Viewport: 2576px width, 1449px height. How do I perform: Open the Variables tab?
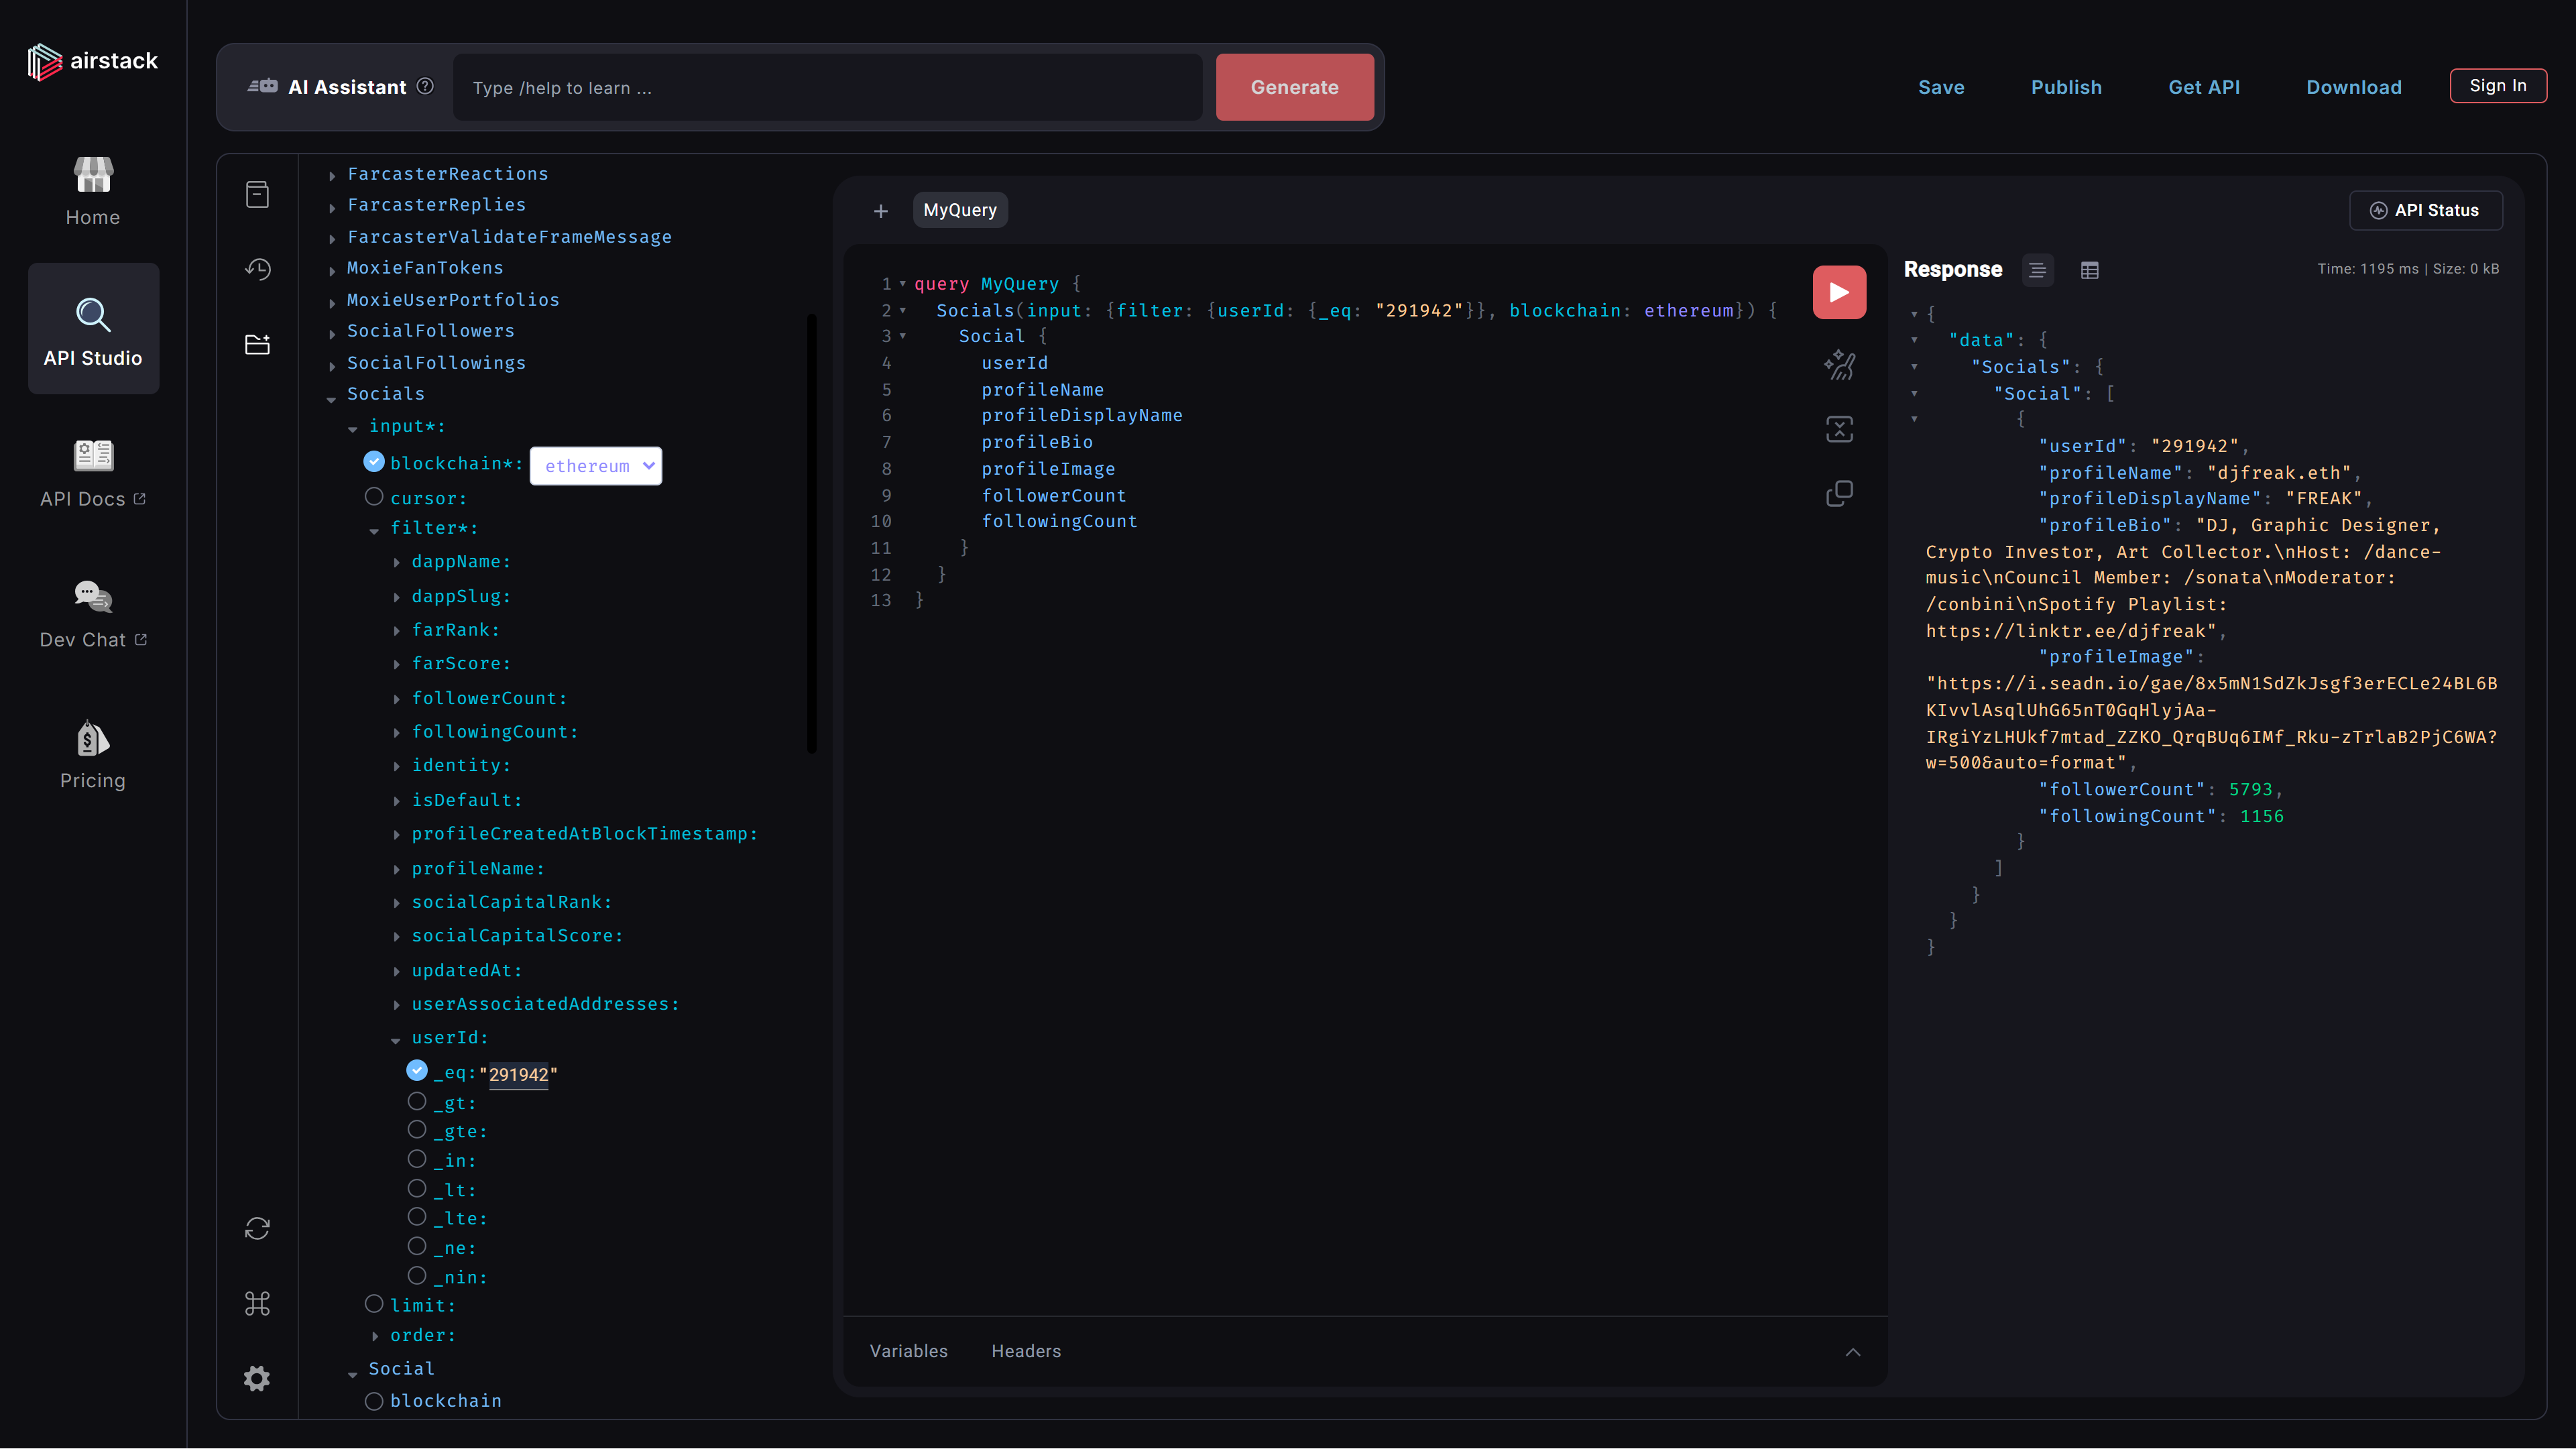pos(908,1351)
